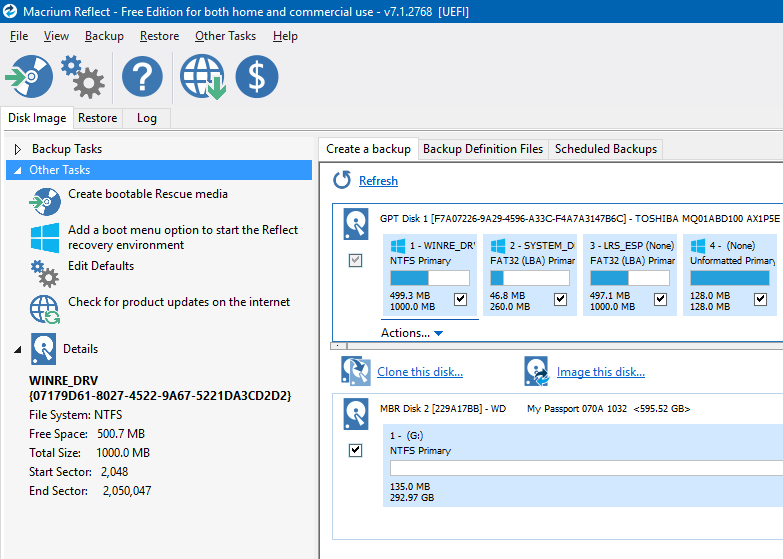Click the Windows flag on SYSTEM_DRV partition
The width and height of the screenshot is (783, 559).
(498, 246)
